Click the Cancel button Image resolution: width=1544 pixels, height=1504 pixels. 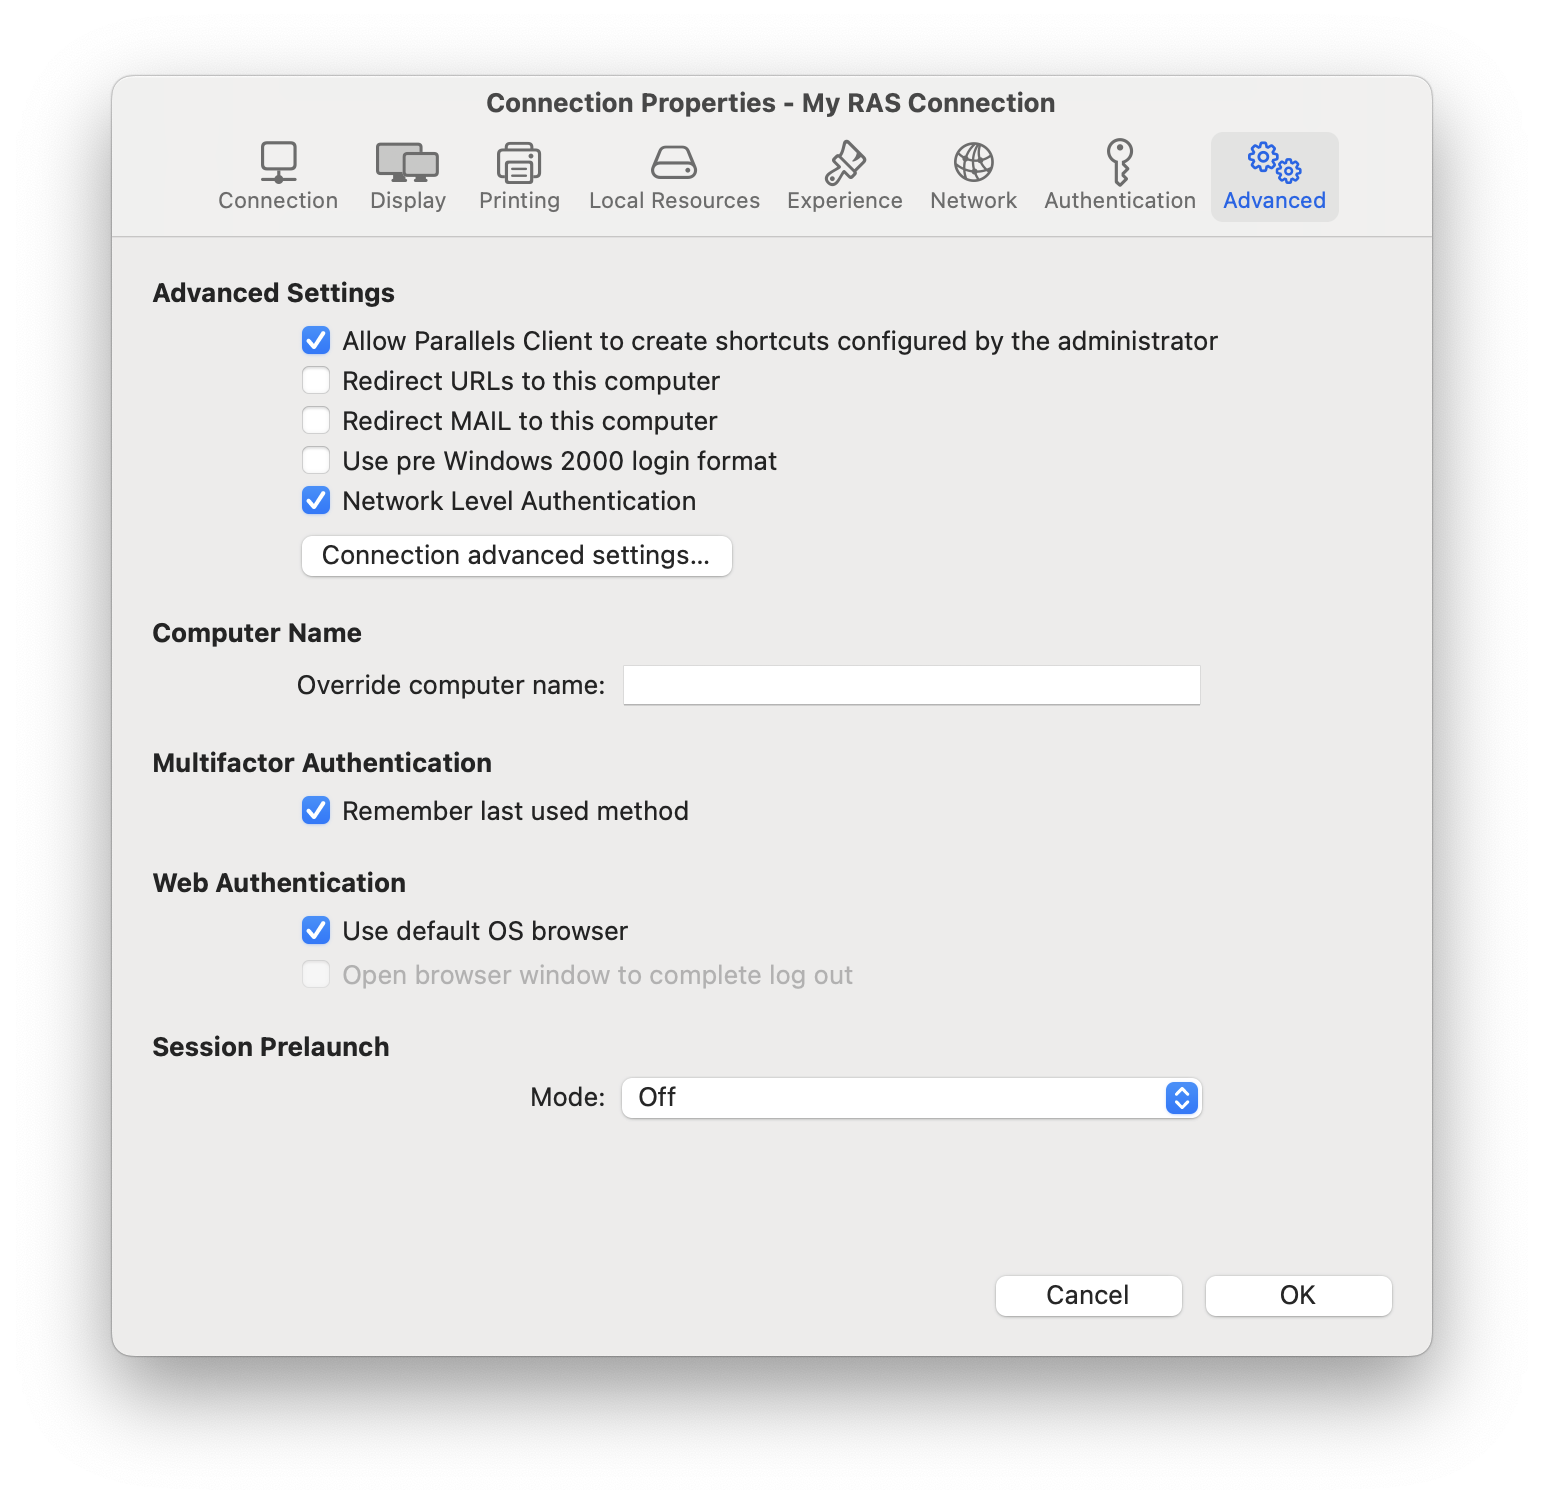tap(1088, 1296)
